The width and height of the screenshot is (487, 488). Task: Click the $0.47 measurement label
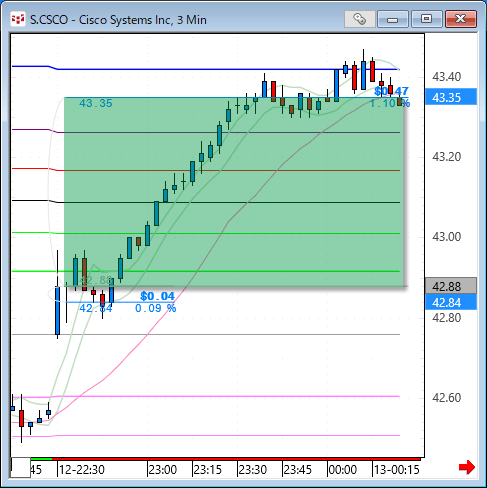pyautogui.click(x=391, y=91)
